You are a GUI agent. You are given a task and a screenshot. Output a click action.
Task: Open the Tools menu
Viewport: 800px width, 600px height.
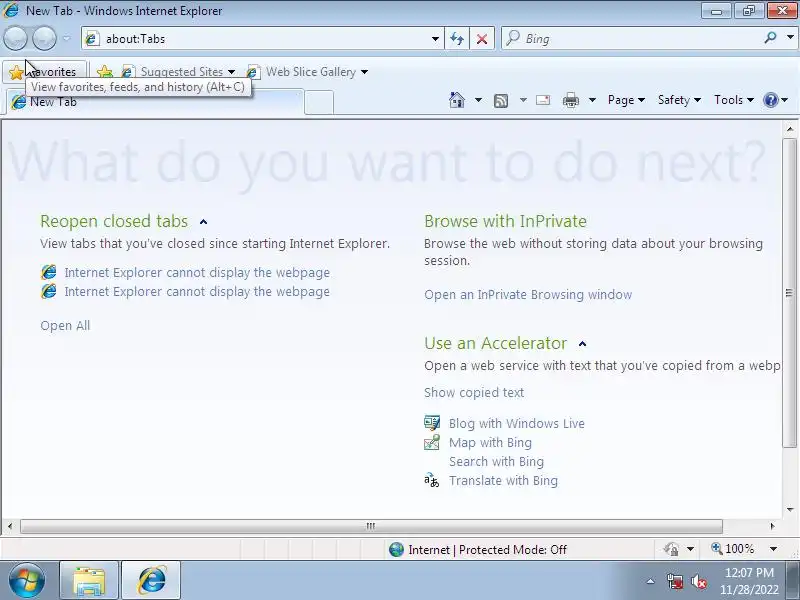tap(734, 100)
